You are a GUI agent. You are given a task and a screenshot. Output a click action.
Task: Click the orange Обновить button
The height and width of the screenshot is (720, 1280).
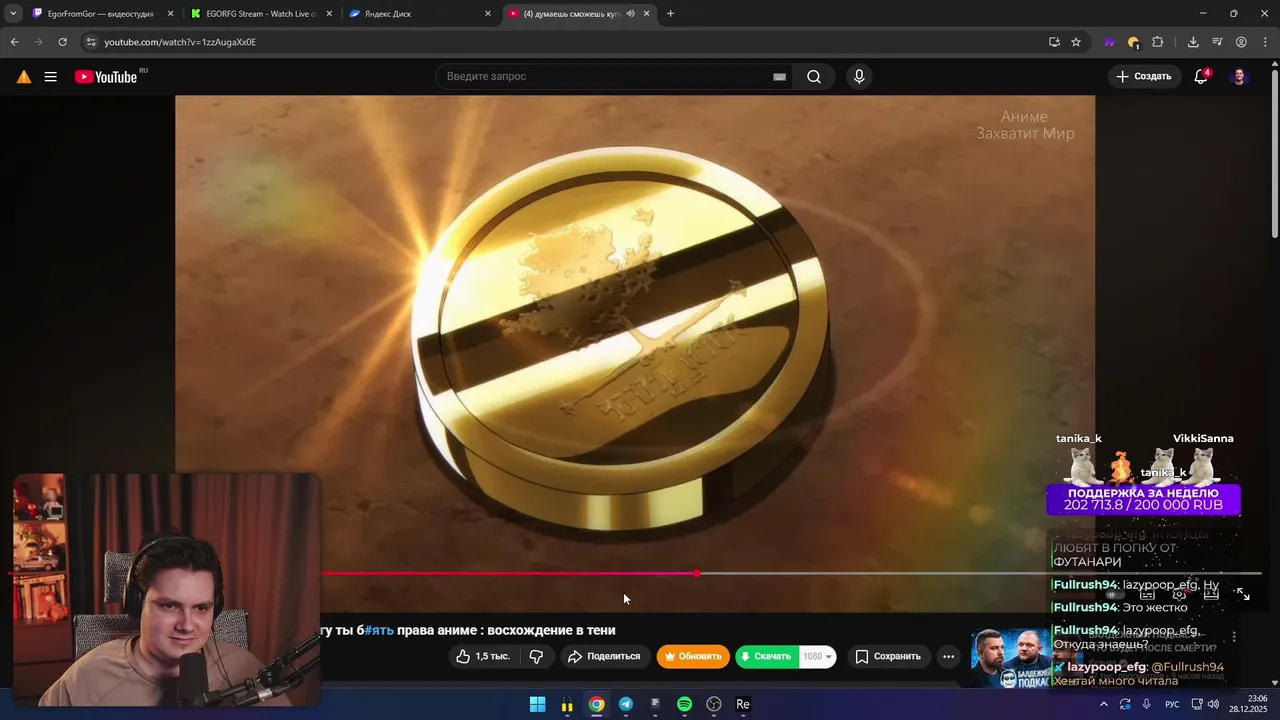tap(693, 656)
